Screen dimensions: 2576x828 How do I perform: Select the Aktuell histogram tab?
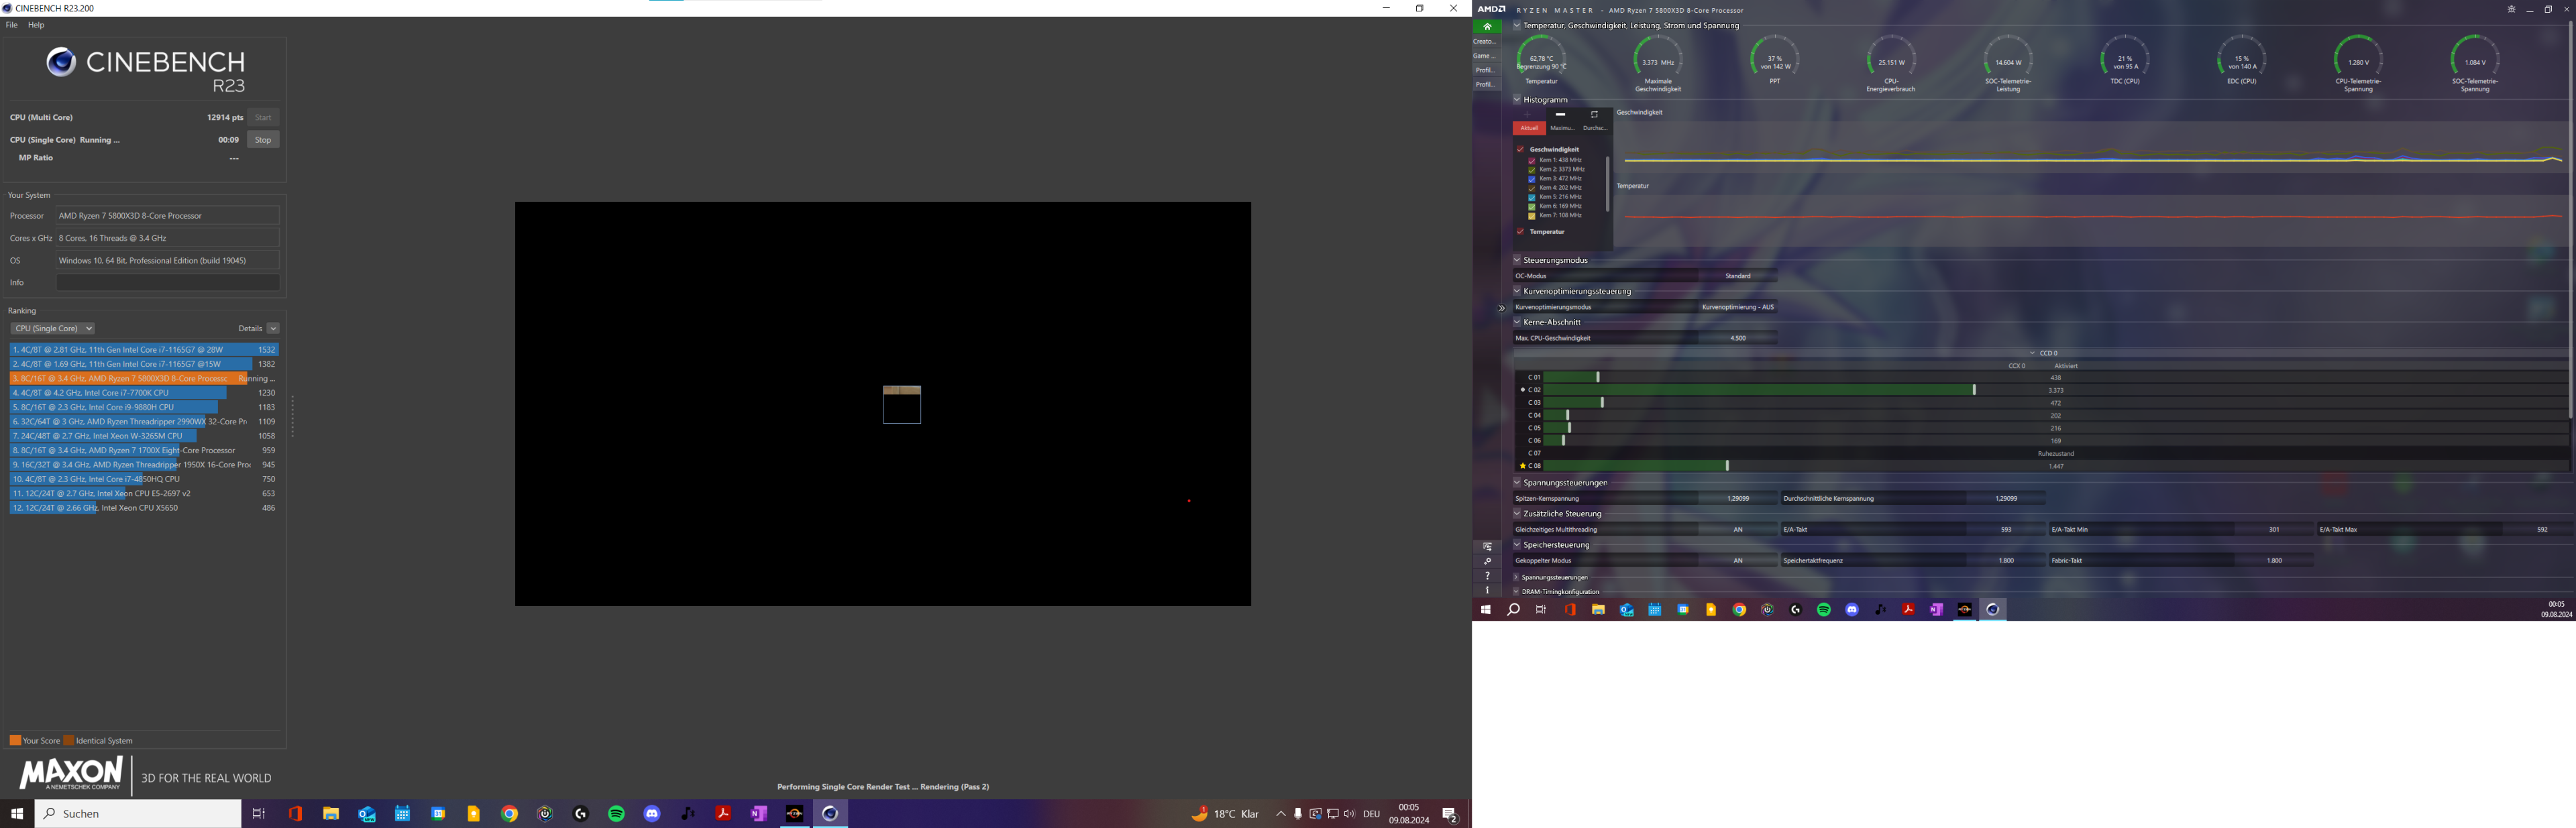1529,128
